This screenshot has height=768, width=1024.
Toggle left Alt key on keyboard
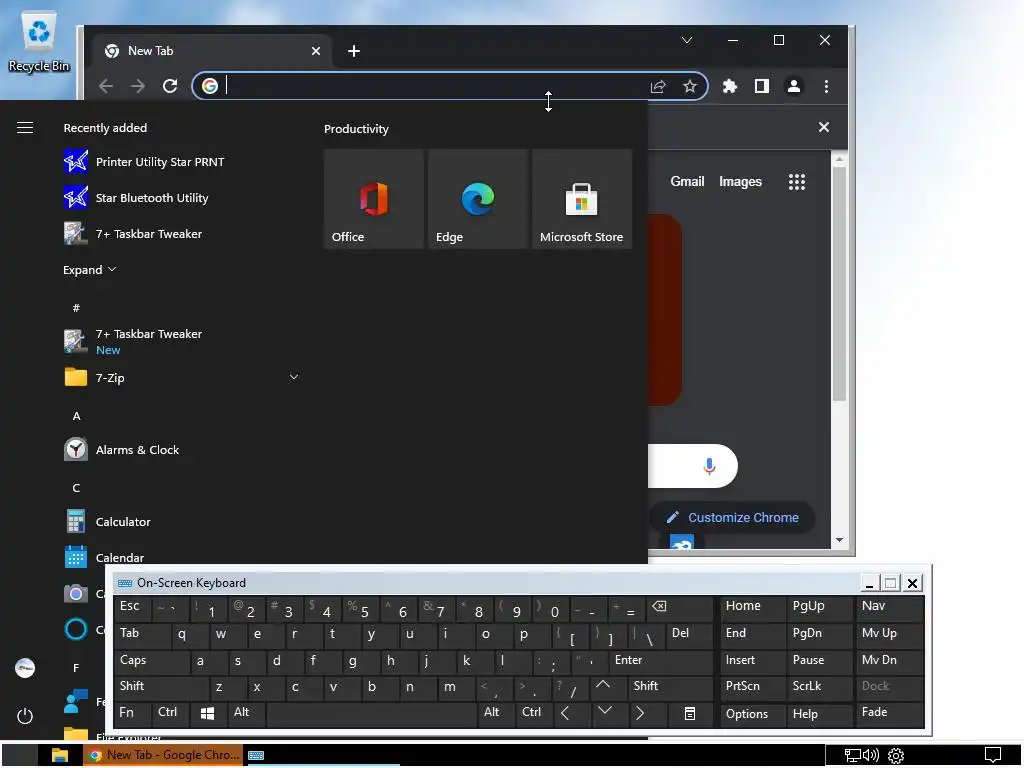point(246,713)
